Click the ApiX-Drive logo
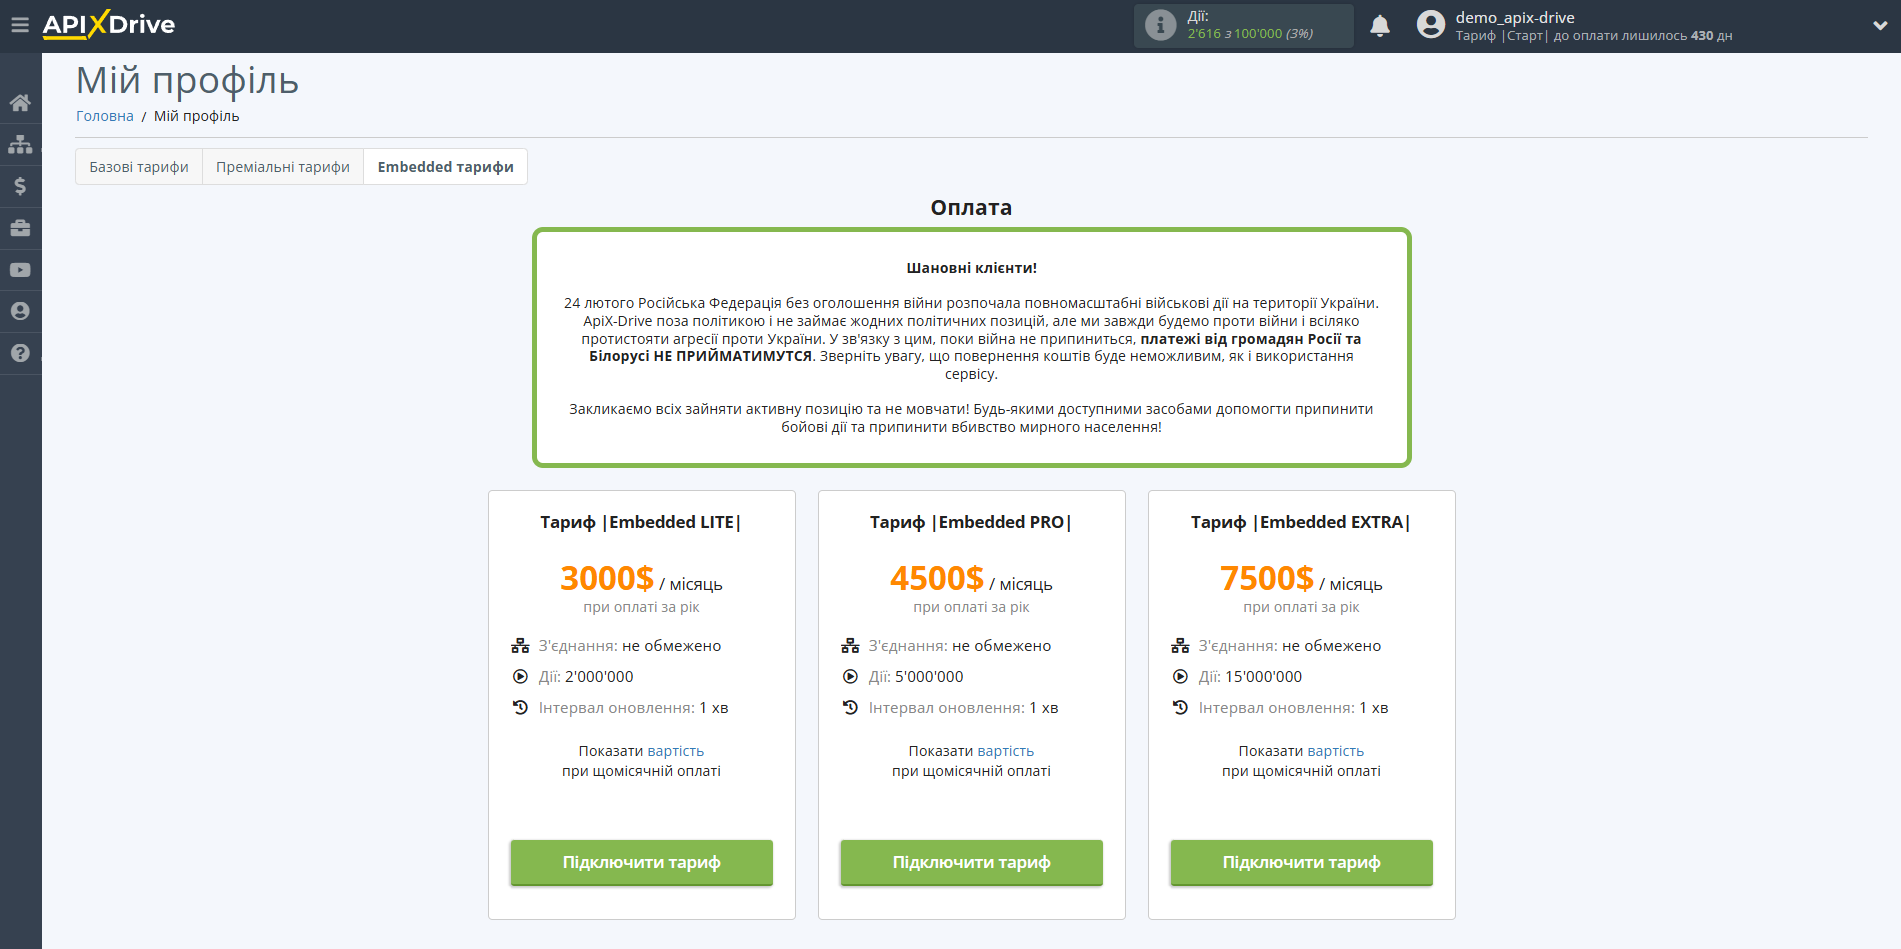 click(109, 25)
